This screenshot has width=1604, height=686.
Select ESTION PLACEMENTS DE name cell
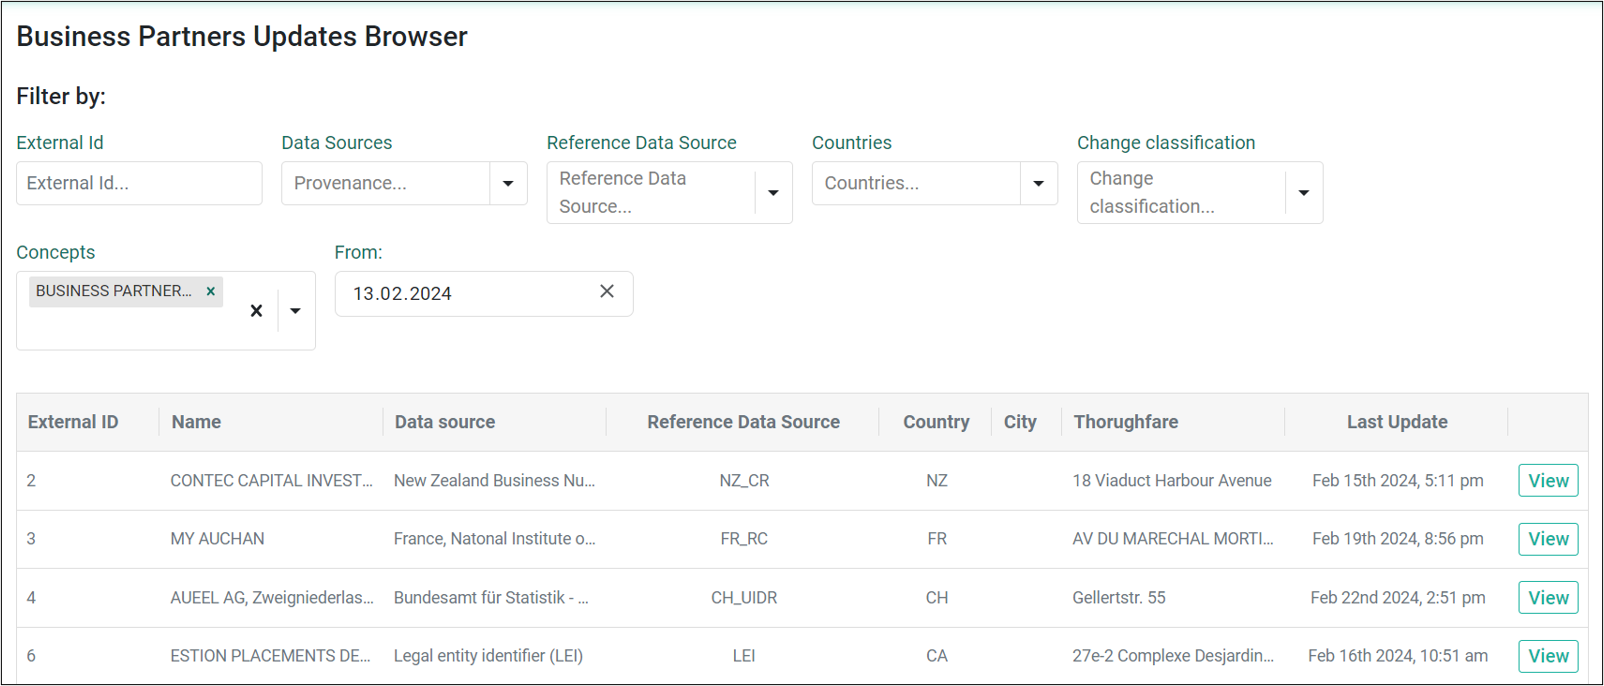click(270, 656)
